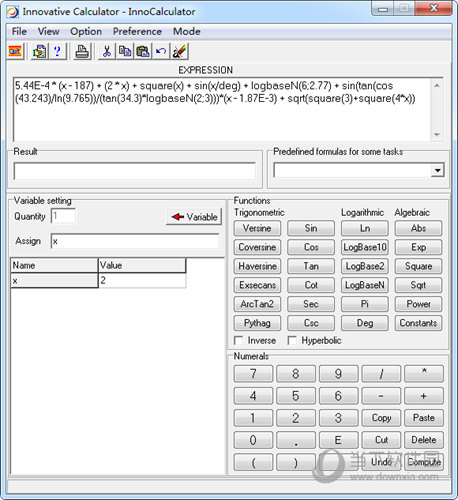Image resolution: width=458 pixels, height=500 pixels.
Task: Open the File menu
Action: pos(19,31)
